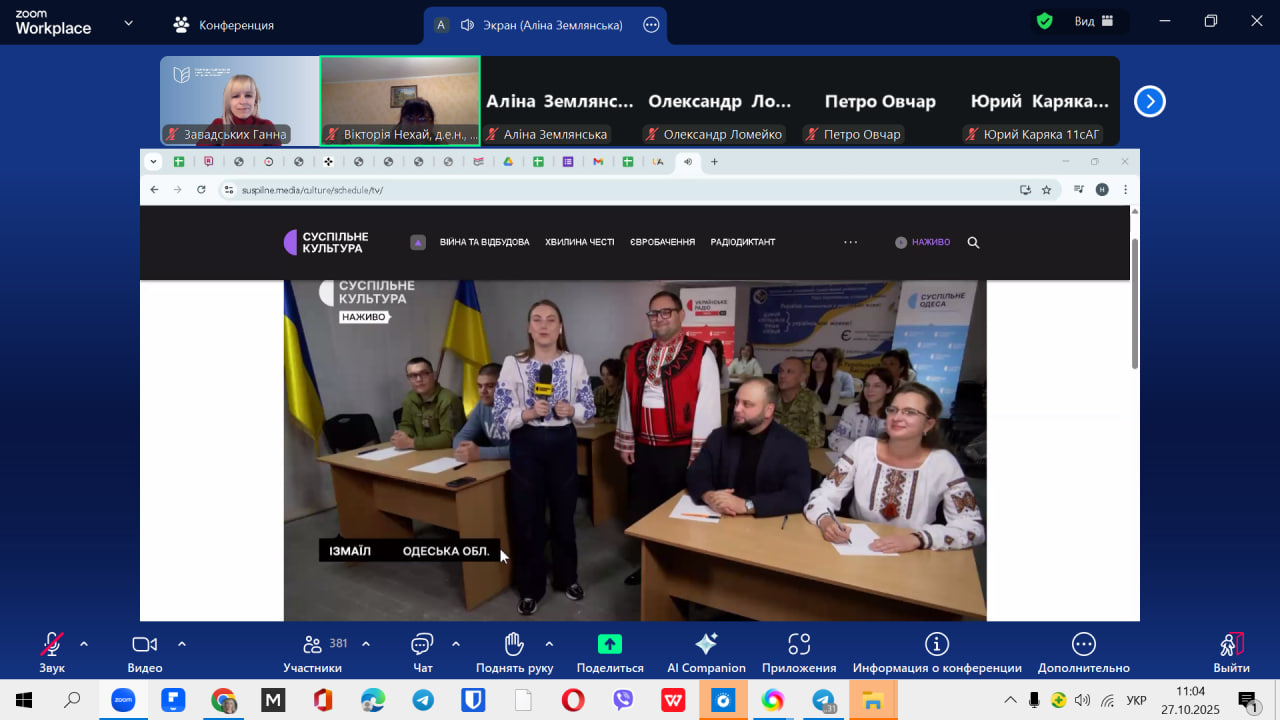This screenshot has width=1280, height=720.
Task: Click the green encryption shield icon
Action: pos(1045,21)
